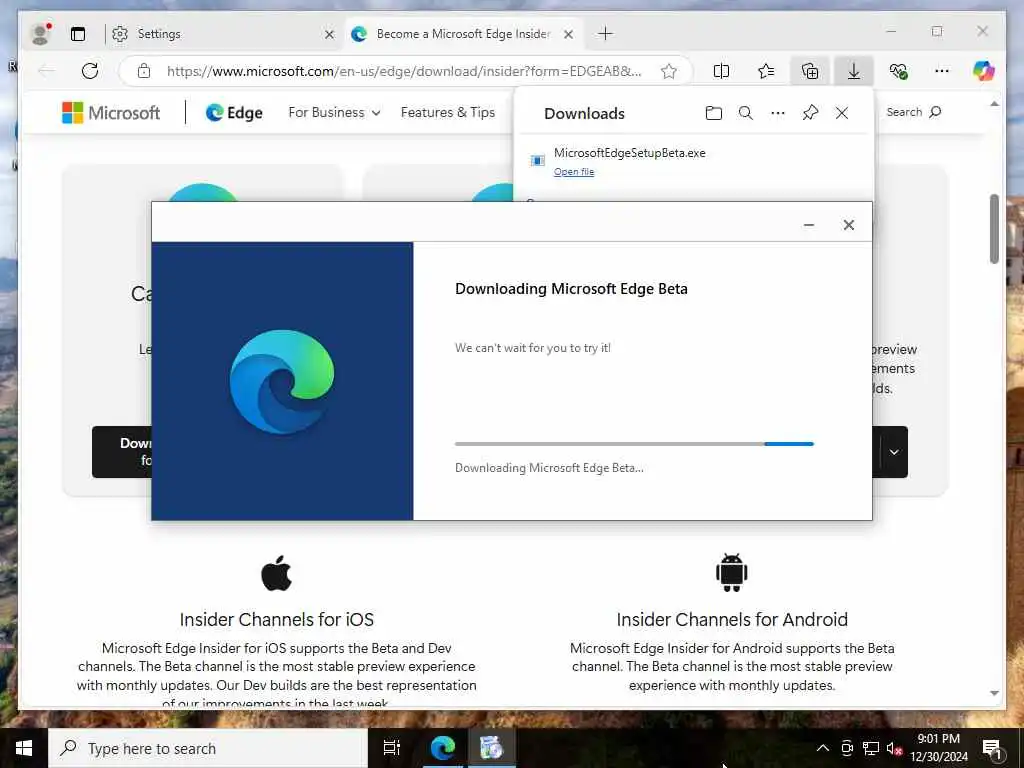Screen dimensions: 1024x768
Task: Go to the Microsoft logo homepage
Action: pos(111,112)
